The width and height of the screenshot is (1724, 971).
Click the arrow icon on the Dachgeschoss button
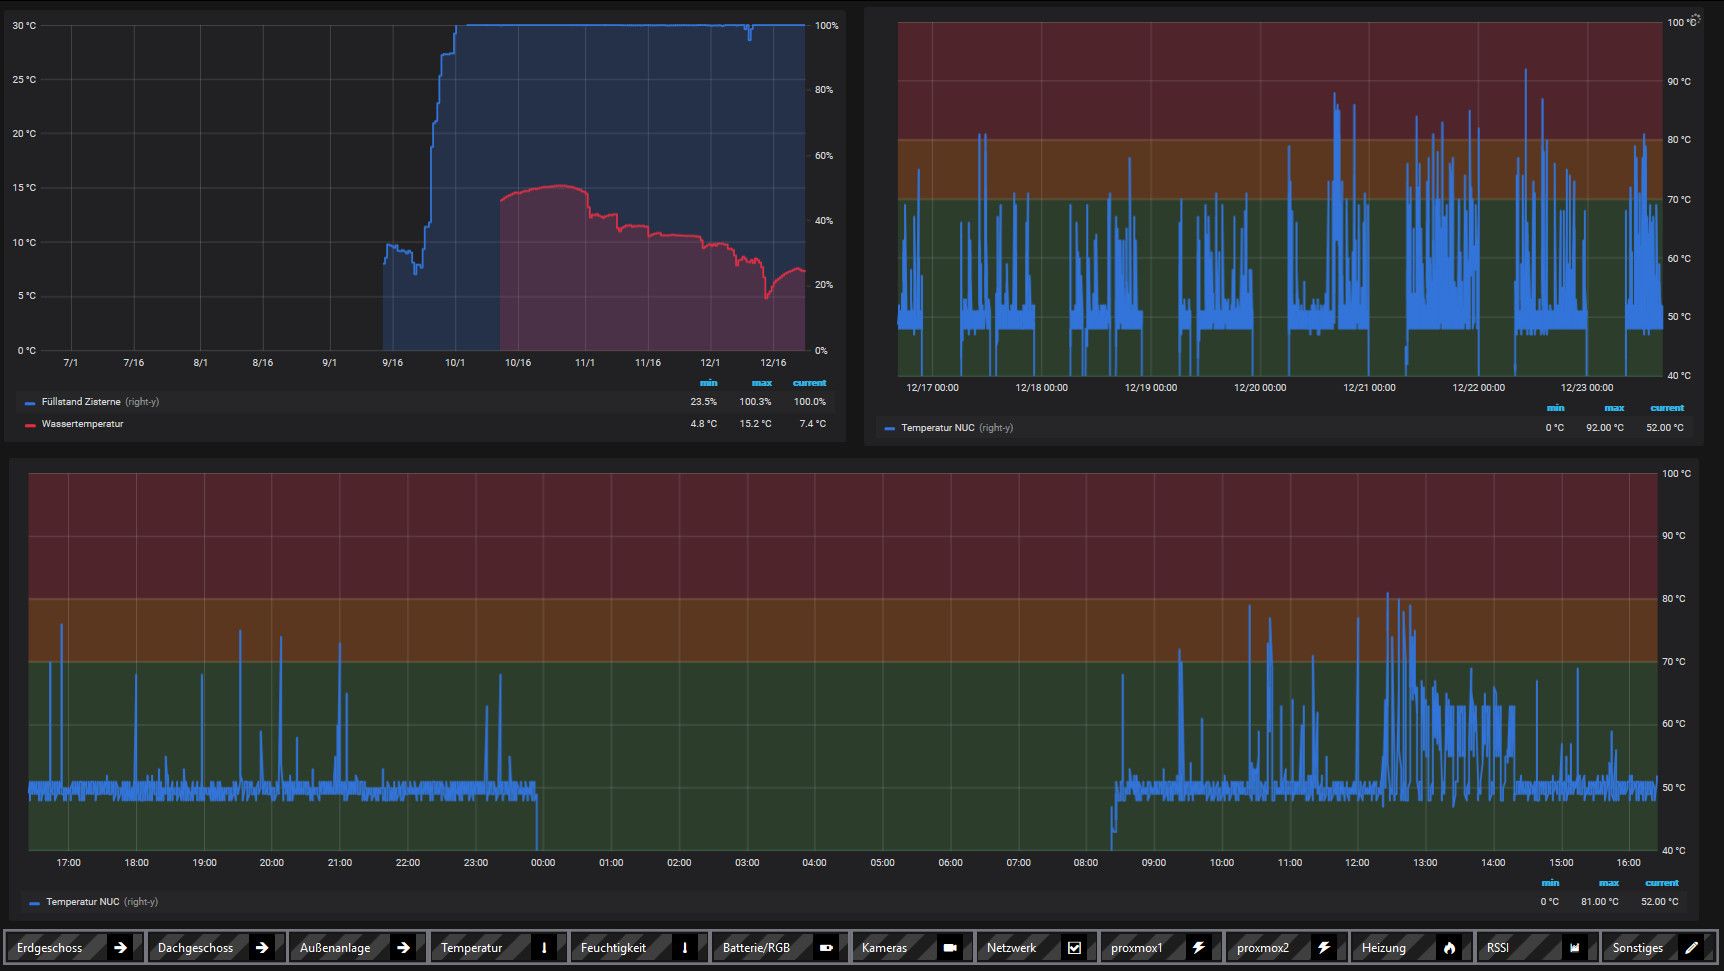coord(262,947)
